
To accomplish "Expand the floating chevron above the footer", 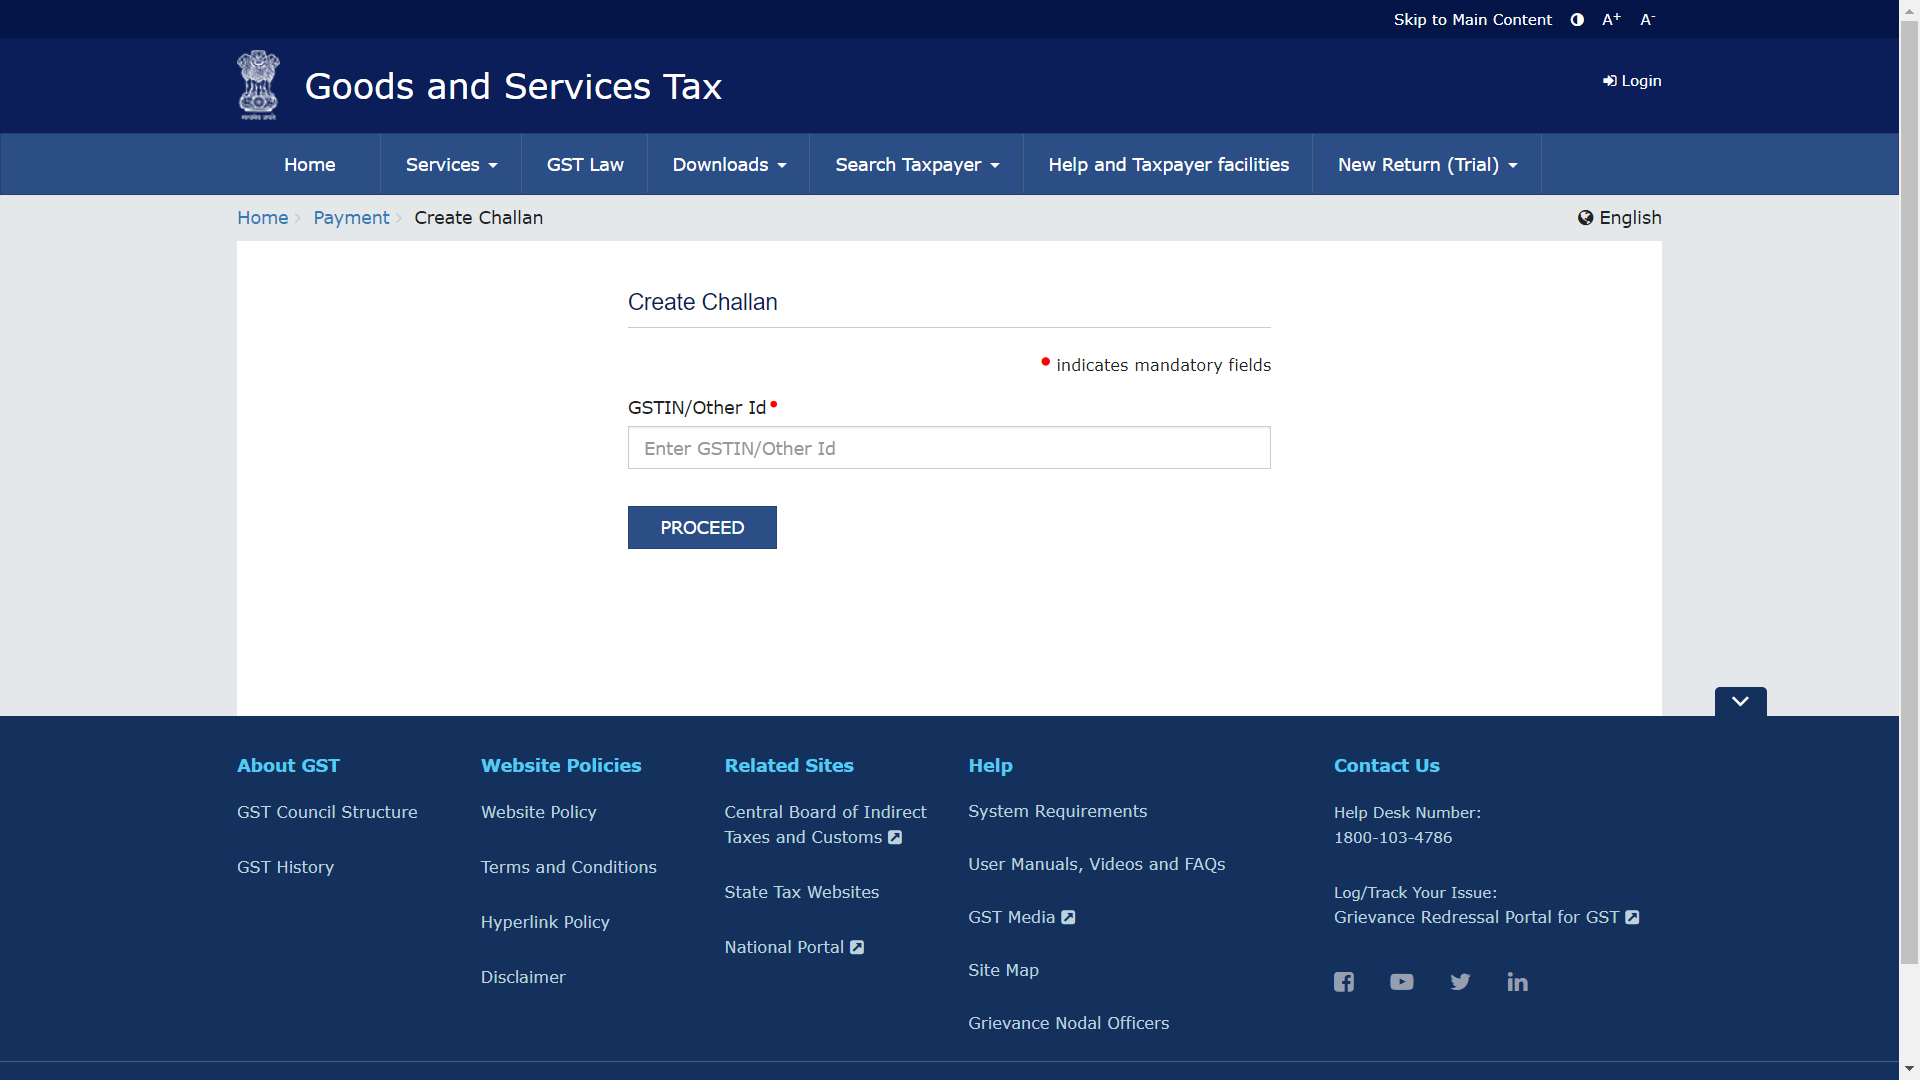I will coord(1740,701).
